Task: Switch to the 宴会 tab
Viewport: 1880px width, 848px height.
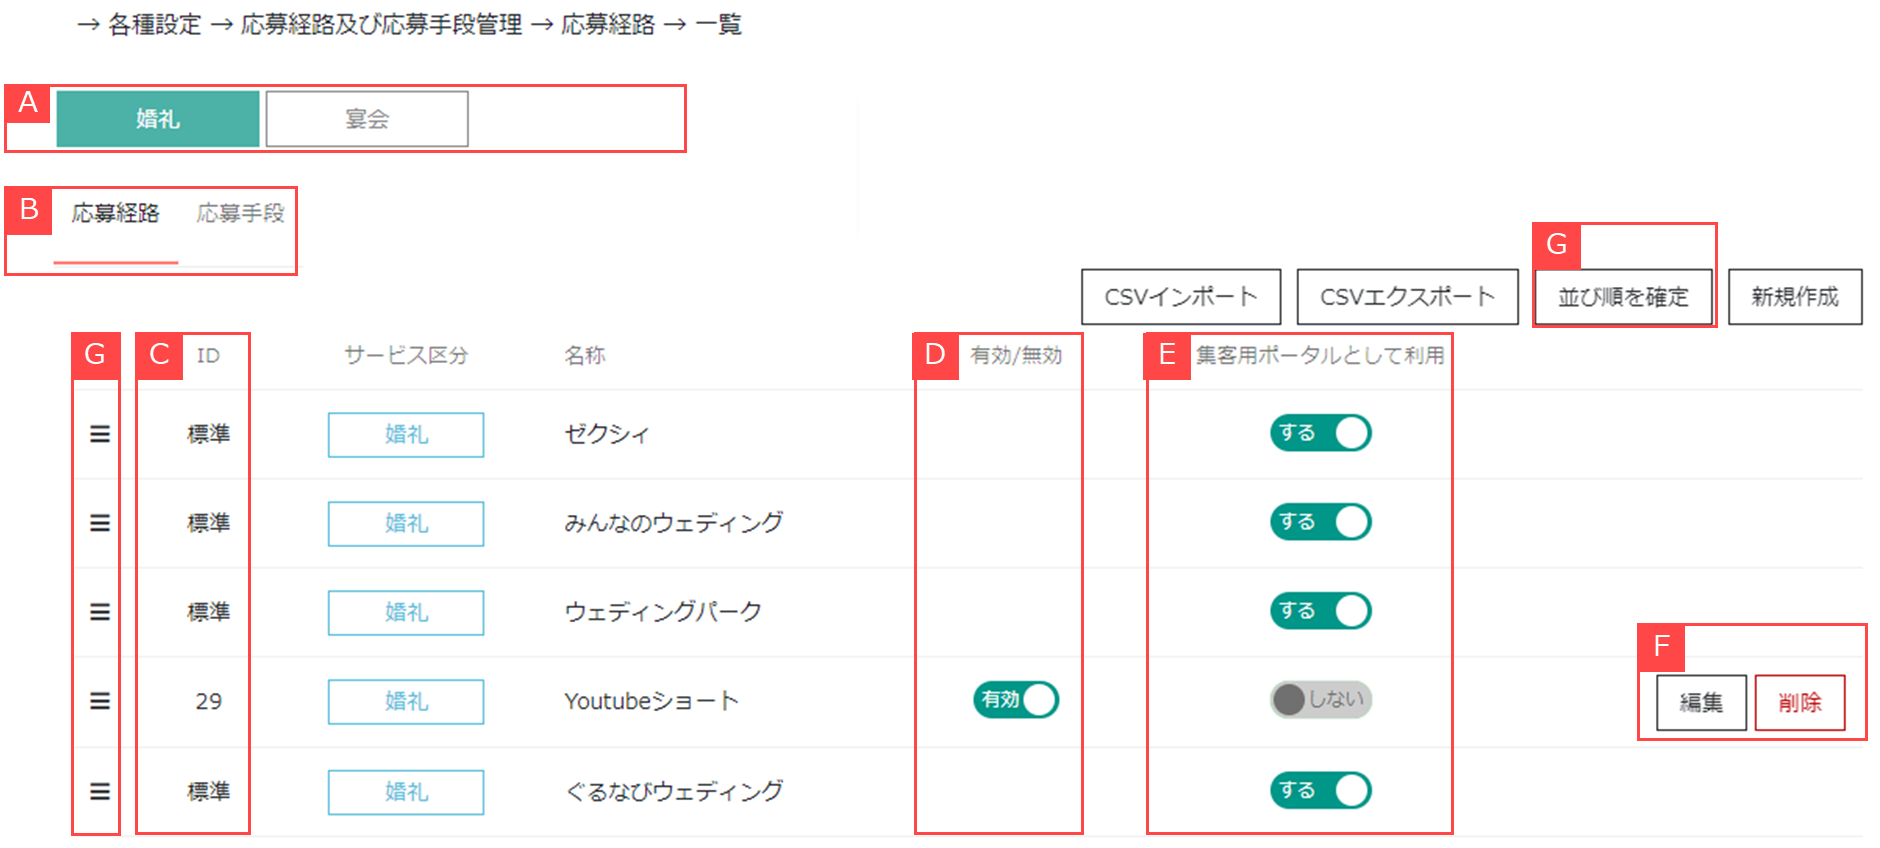Action: tap(367, 119)
